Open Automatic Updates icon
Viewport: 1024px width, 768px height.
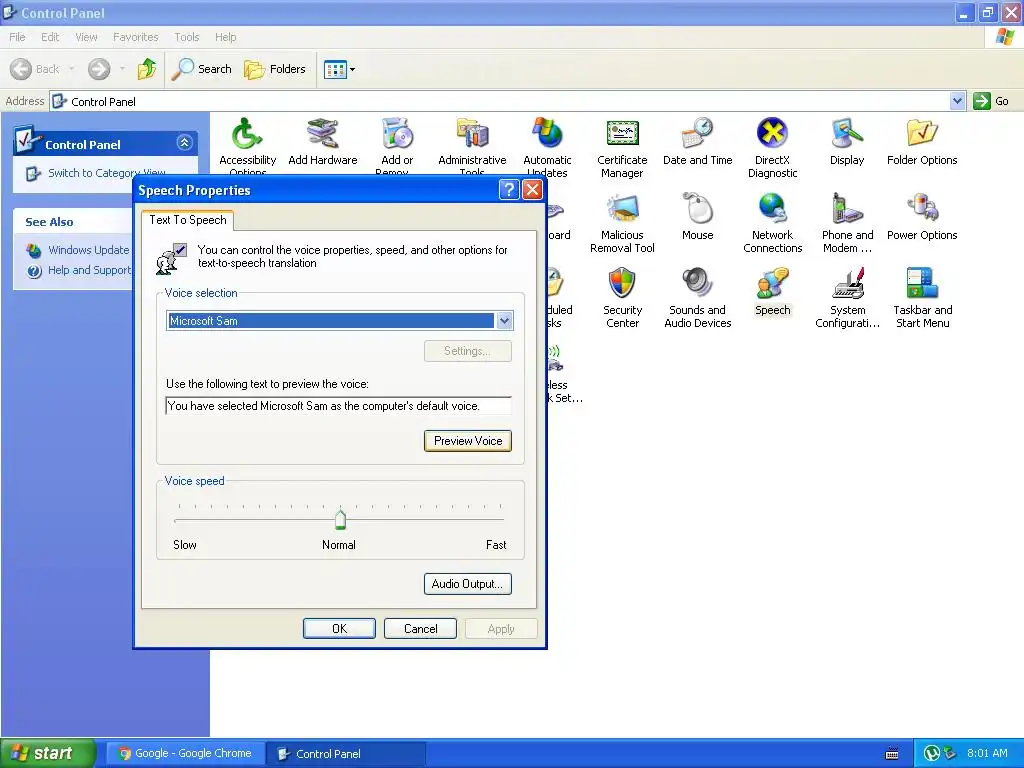(x=547, y=134)
